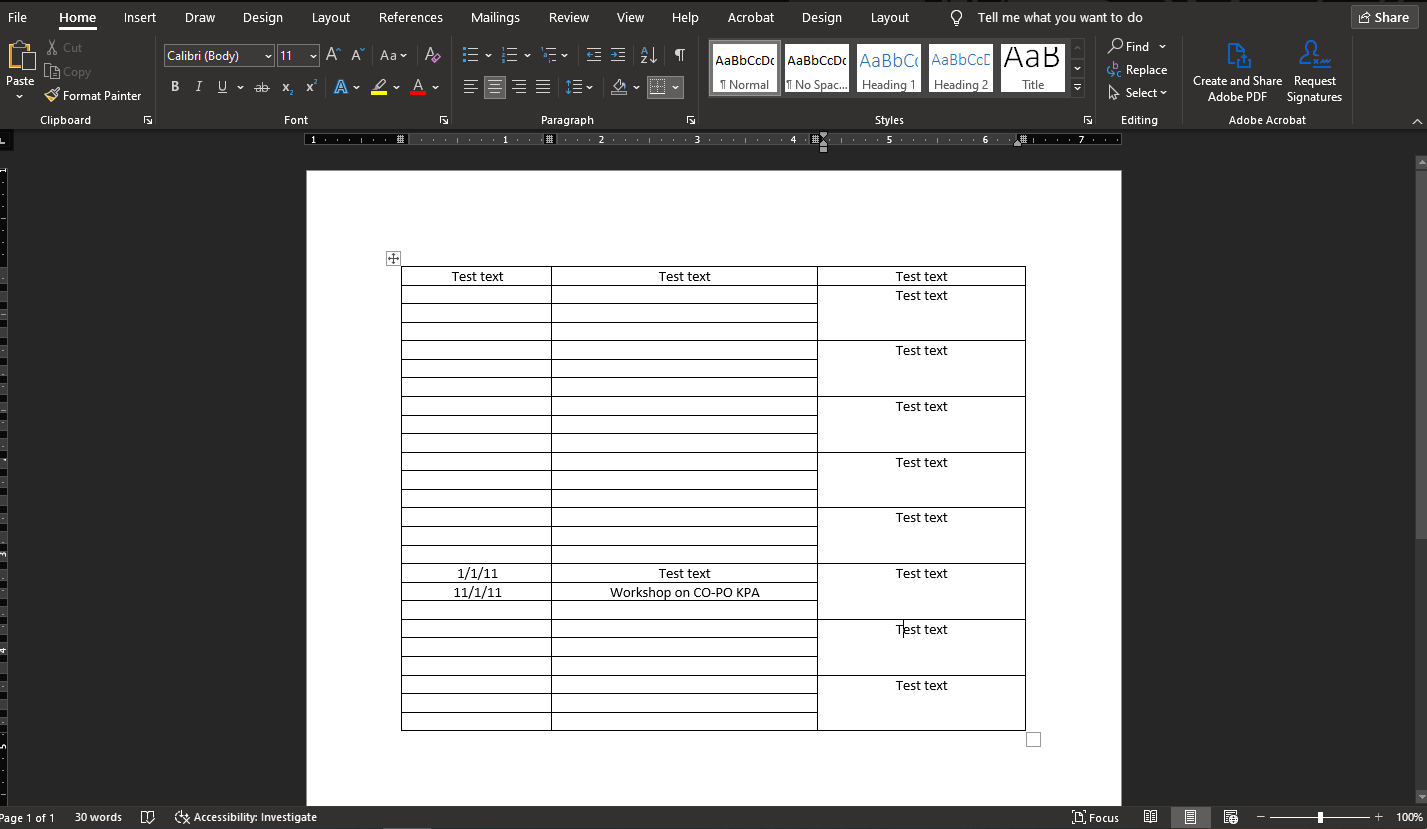This screenshot has width=1427, height=829.
Task: Toggle Bold formatting
Action: [175, 88]
